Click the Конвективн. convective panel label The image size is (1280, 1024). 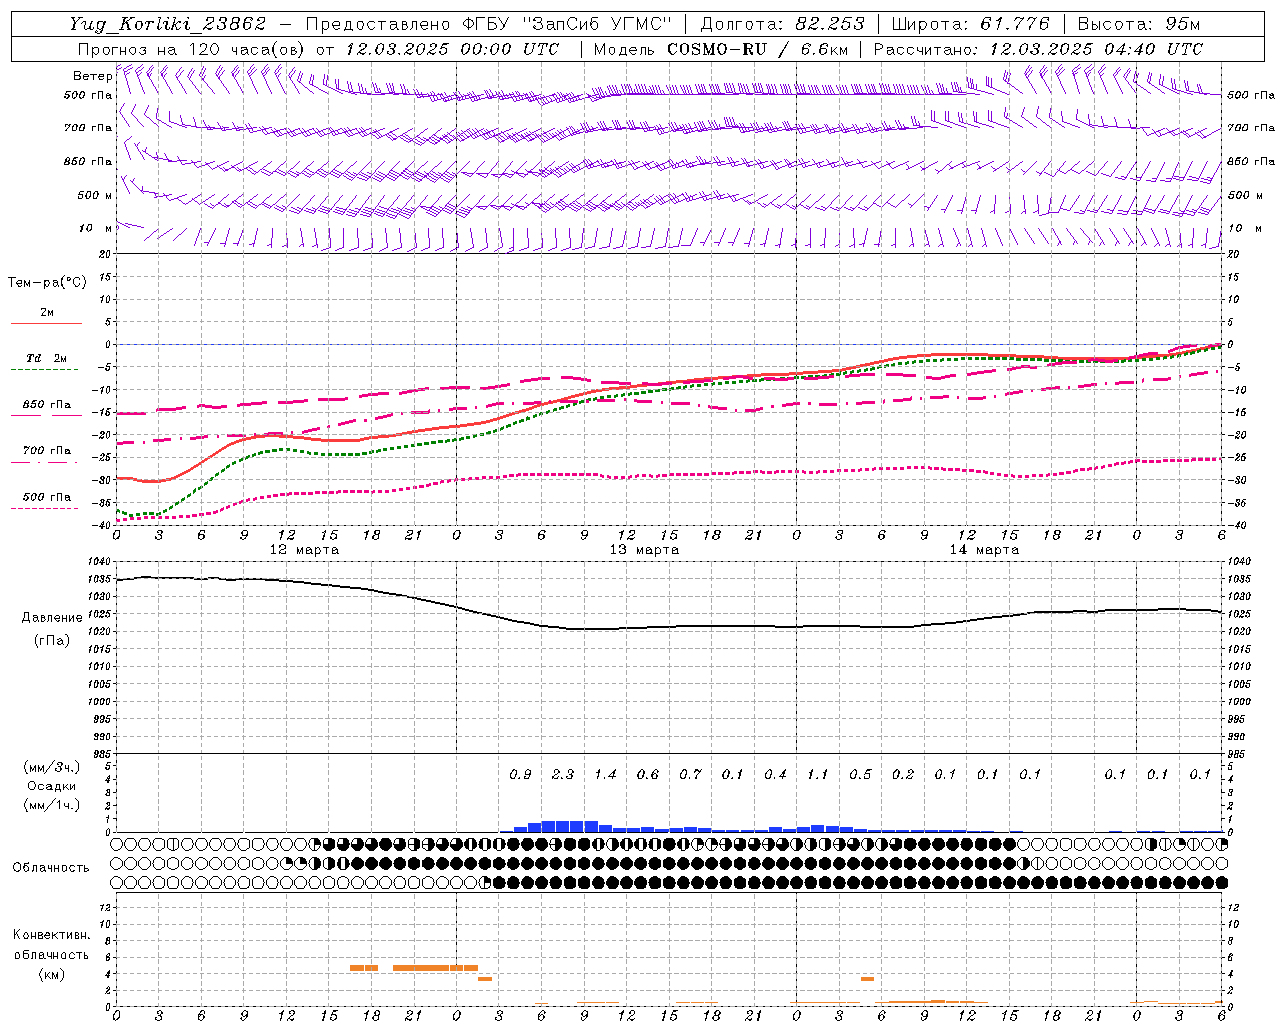point(51,935)
